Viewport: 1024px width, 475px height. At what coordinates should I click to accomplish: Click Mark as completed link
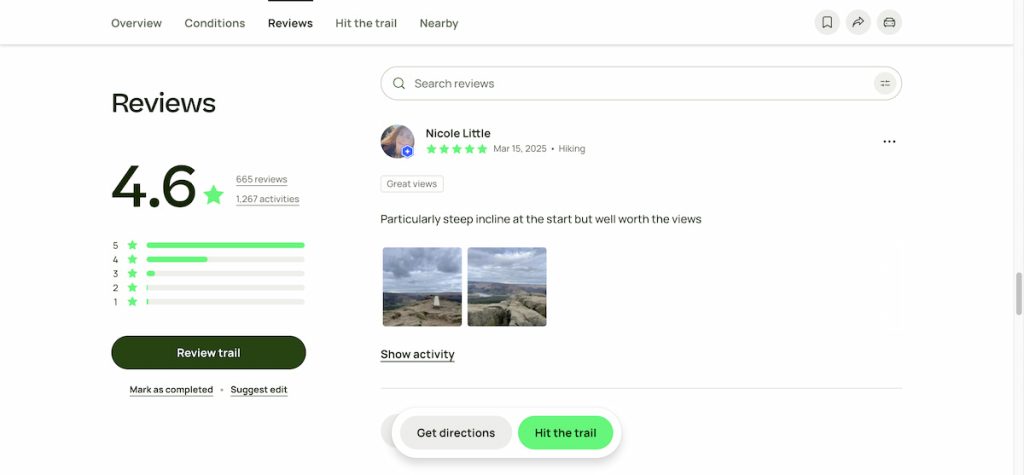tap(171, 390)
